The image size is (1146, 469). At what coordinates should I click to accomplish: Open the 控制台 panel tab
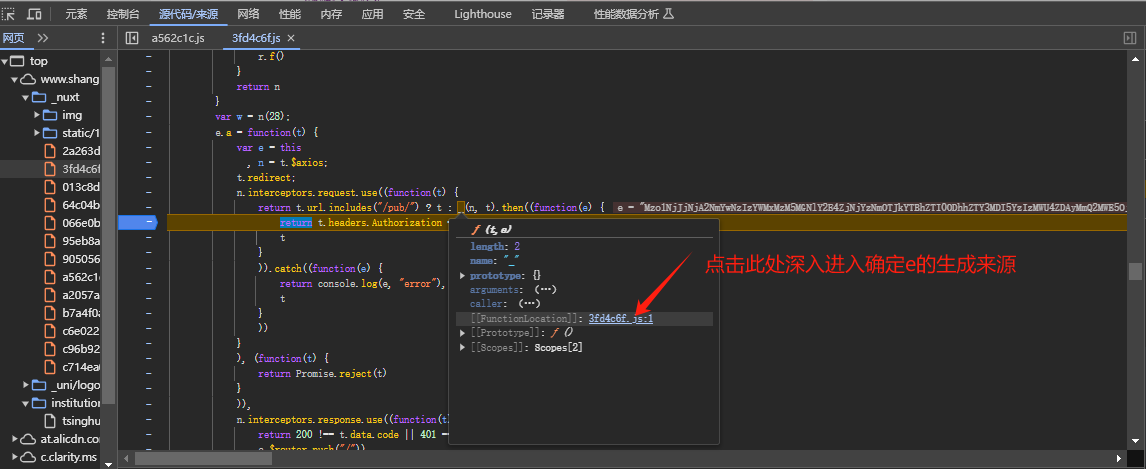pos(123,14)
